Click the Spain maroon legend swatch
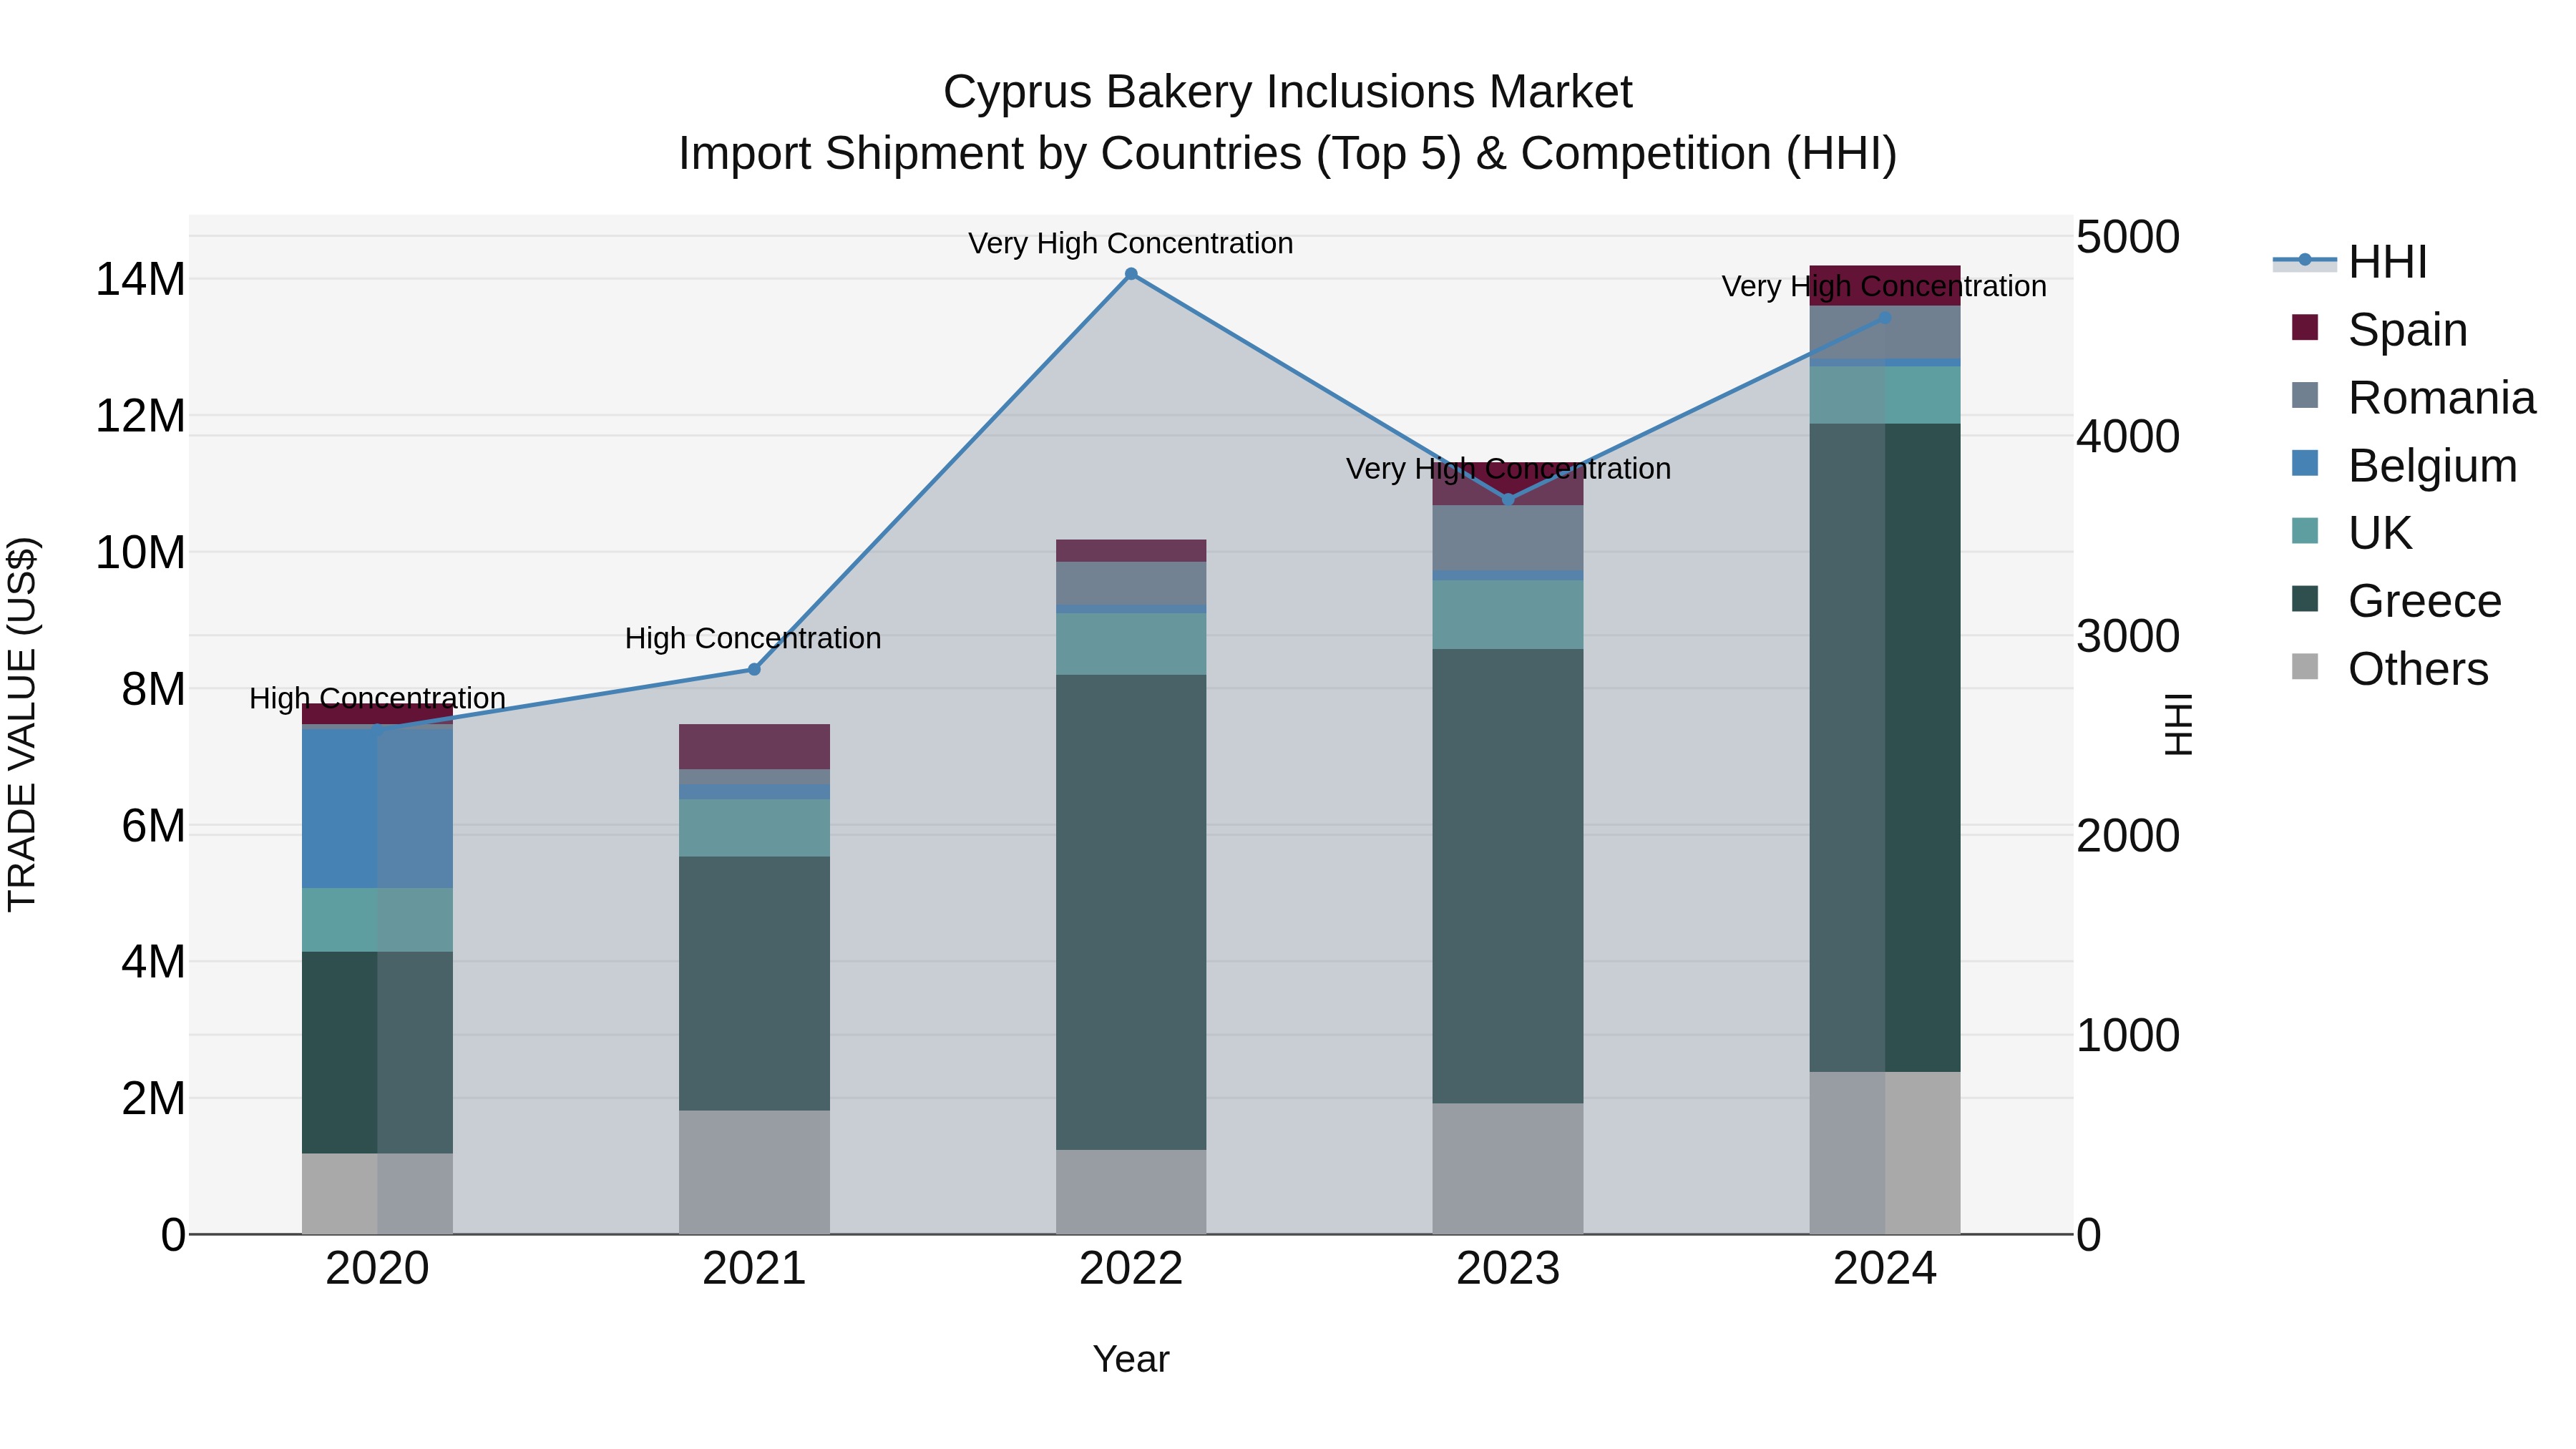This screenshot has height=1449, width=2576. coord(2305,327)
